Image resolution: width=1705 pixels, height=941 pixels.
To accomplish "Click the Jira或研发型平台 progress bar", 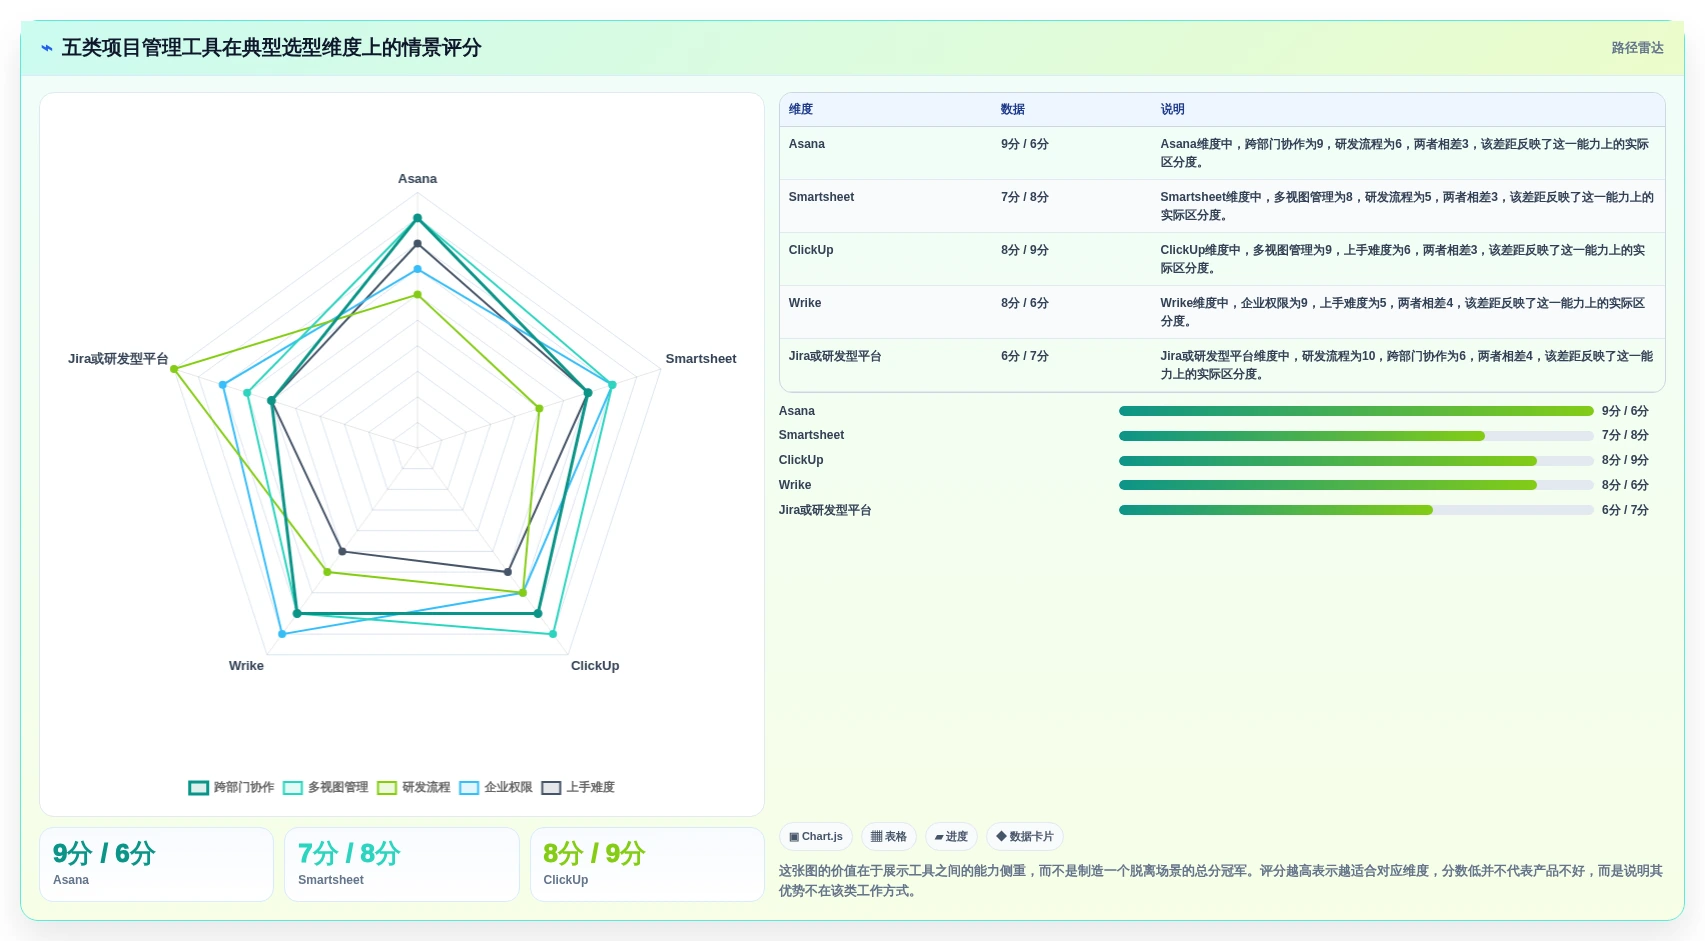I will click(1356, 510).
